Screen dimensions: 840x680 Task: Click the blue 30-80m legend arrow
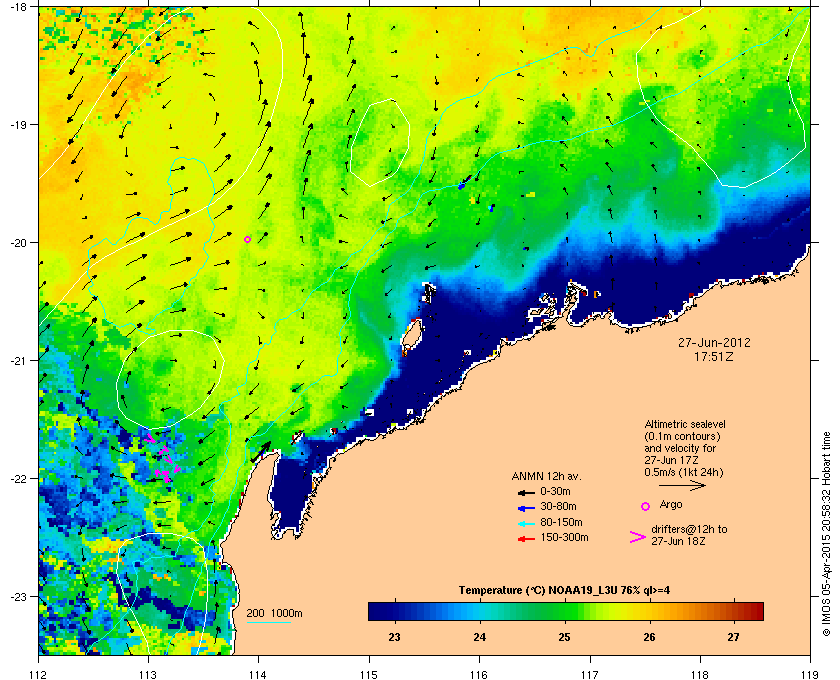pos(526,507)
